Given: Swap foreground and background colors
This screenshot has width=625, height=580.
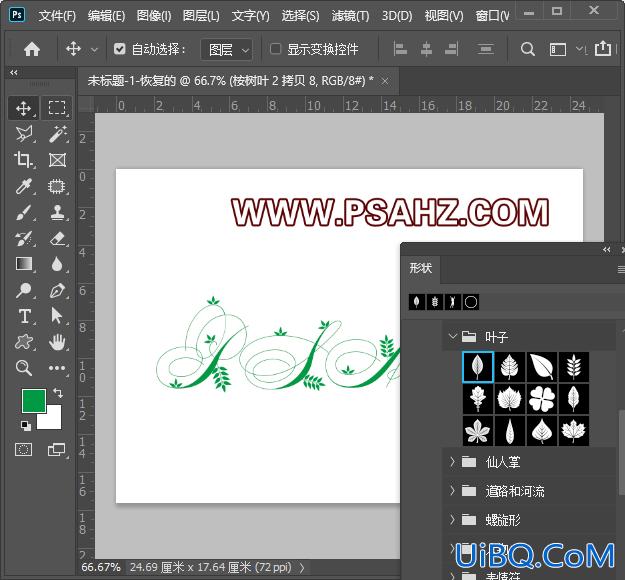Looking at the screenshot, I should pyautogui.click(x=58, y=393).
